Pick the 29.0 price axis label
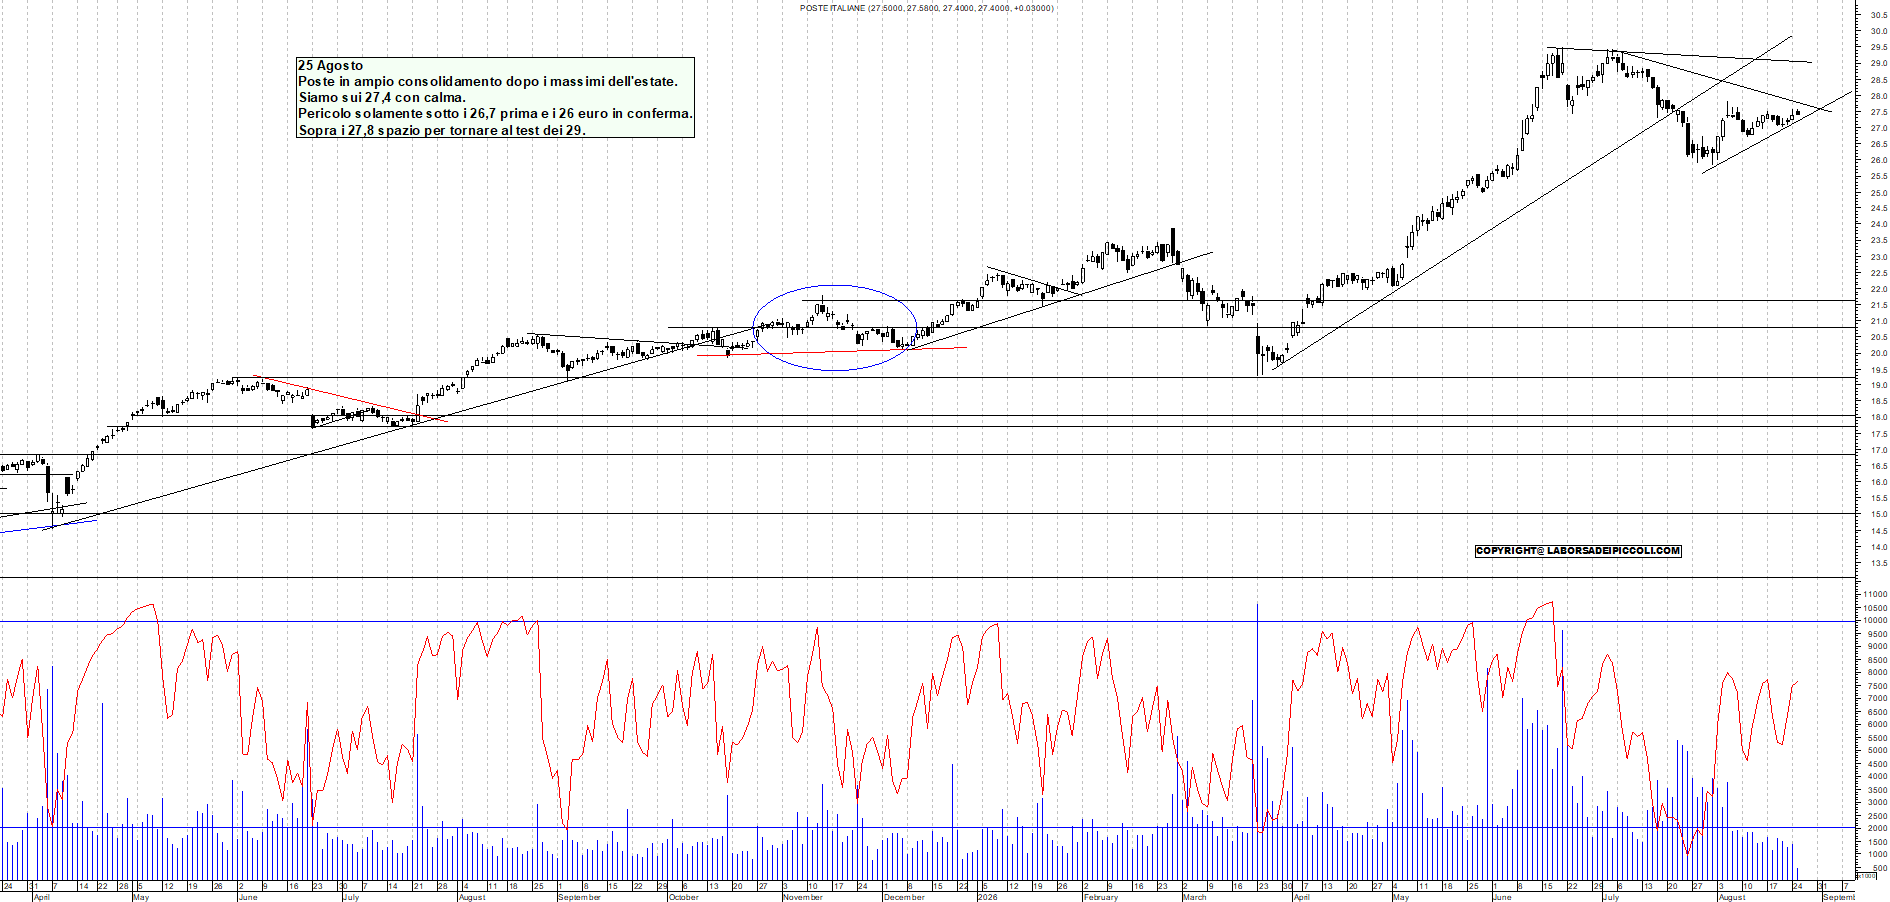This screenshot has width=1890, height=902. (x=1878, y=63)
